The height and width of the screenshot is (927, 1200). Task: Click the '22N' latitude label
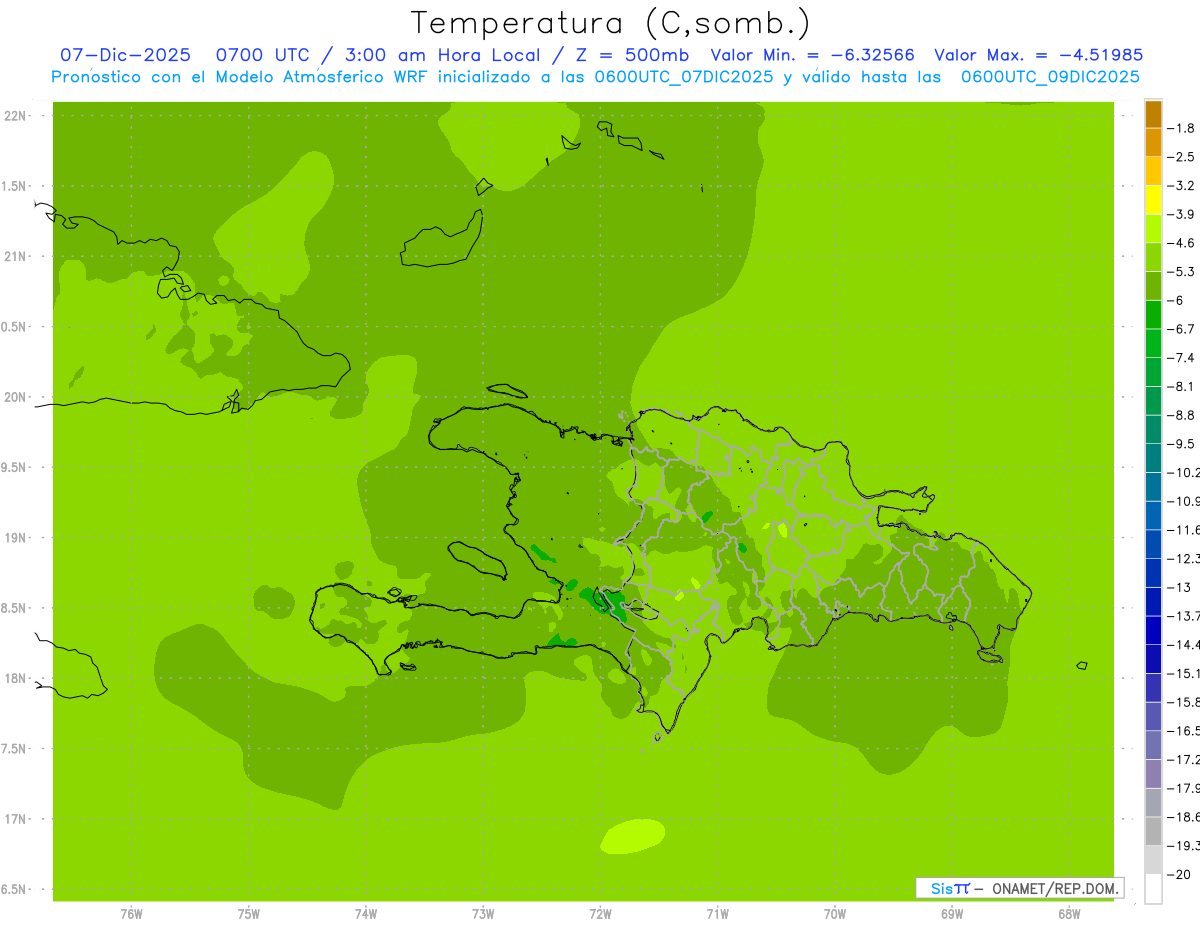(x=17, y=116)
